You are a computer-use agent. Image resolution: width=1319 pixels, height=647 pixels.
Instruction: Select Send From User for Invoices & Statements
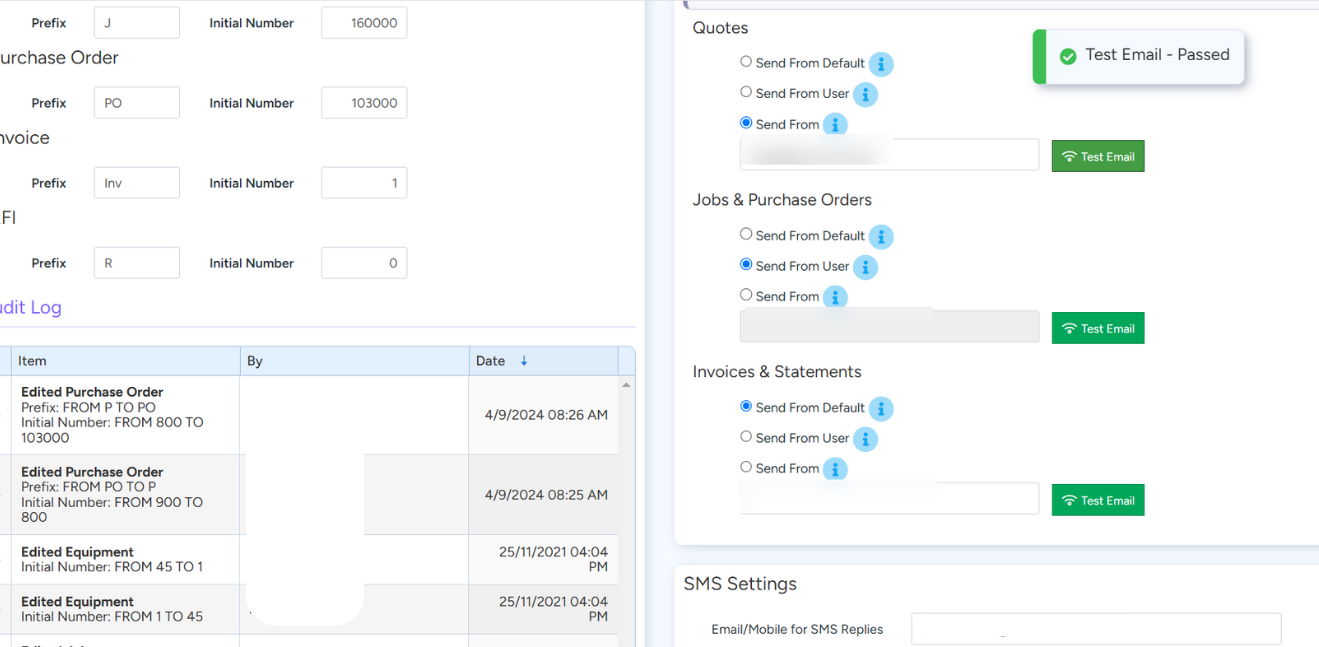pos(746,437)
